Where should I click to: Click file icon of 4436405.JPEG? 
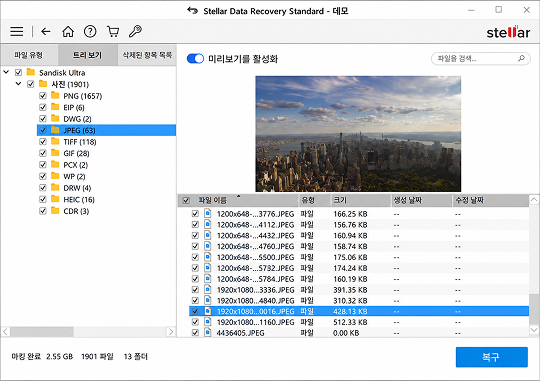[x=208, y=332]
